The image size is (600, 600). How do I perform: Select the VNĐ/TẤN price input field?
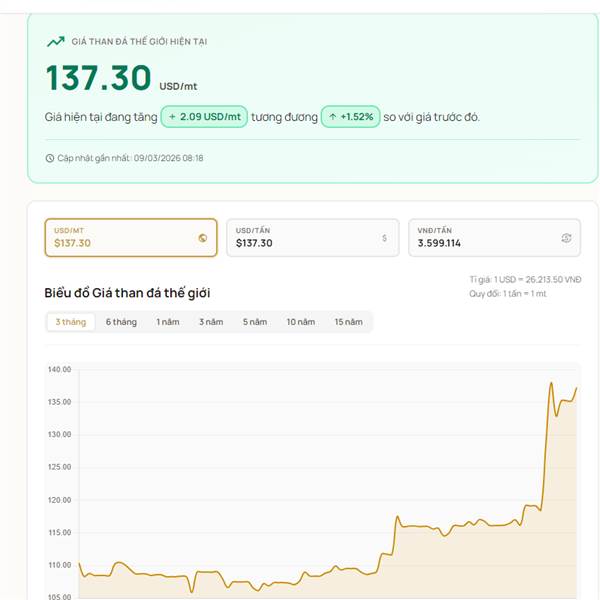[482, 243]
